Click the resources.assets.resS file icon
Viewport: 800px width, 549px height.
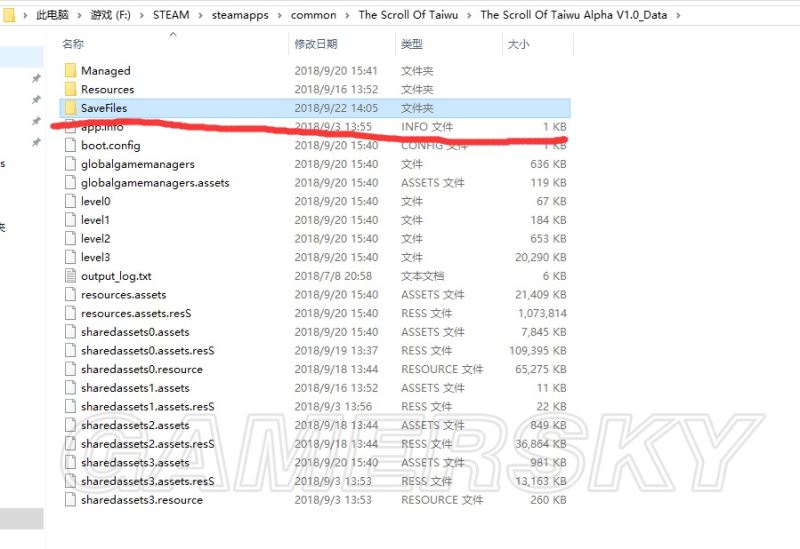click(x=70, y=313)
